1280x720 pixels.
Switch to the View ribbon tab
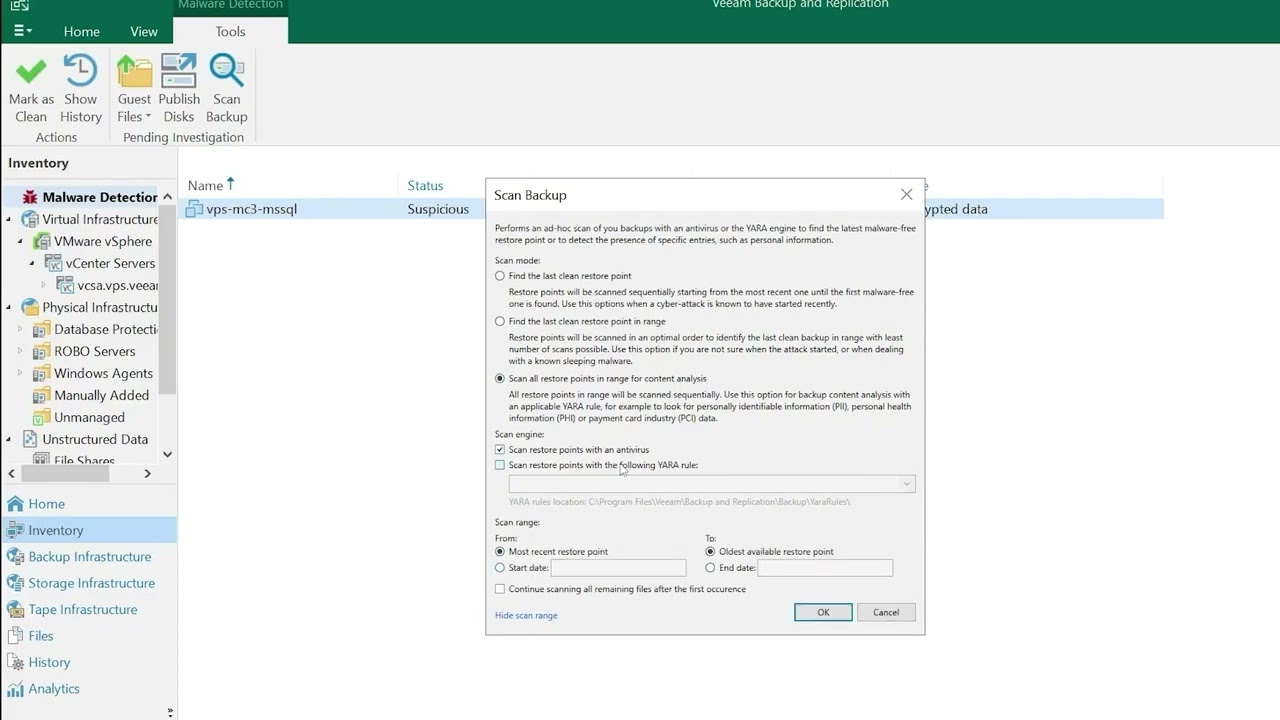point(144,31)
